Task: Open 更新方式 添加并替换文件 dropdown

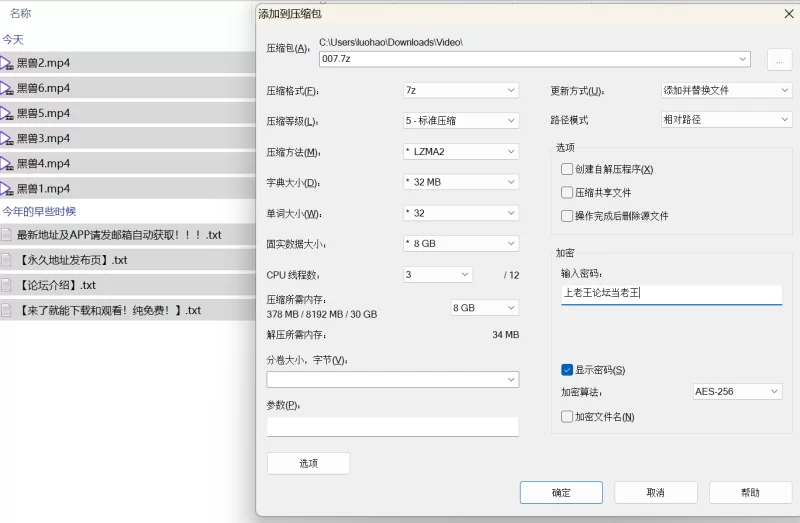Action: [726, 90]
